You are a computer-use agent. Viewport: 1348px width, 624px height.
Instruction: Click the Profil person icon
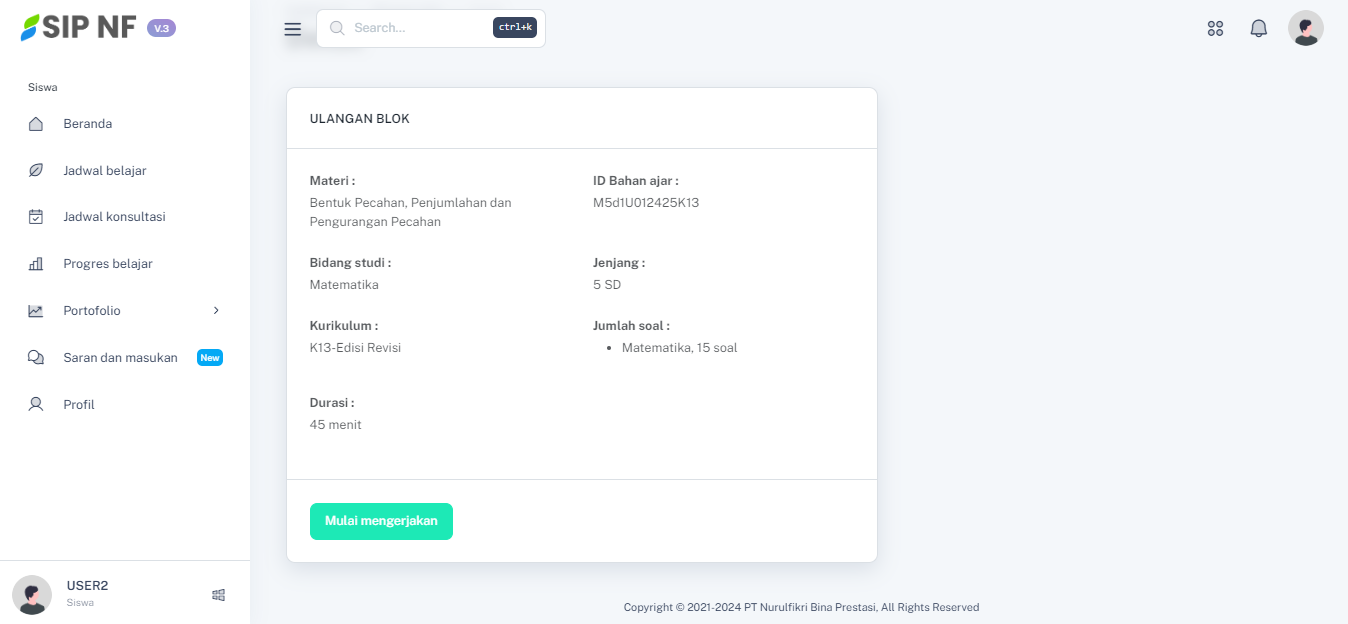click(36, 405)
